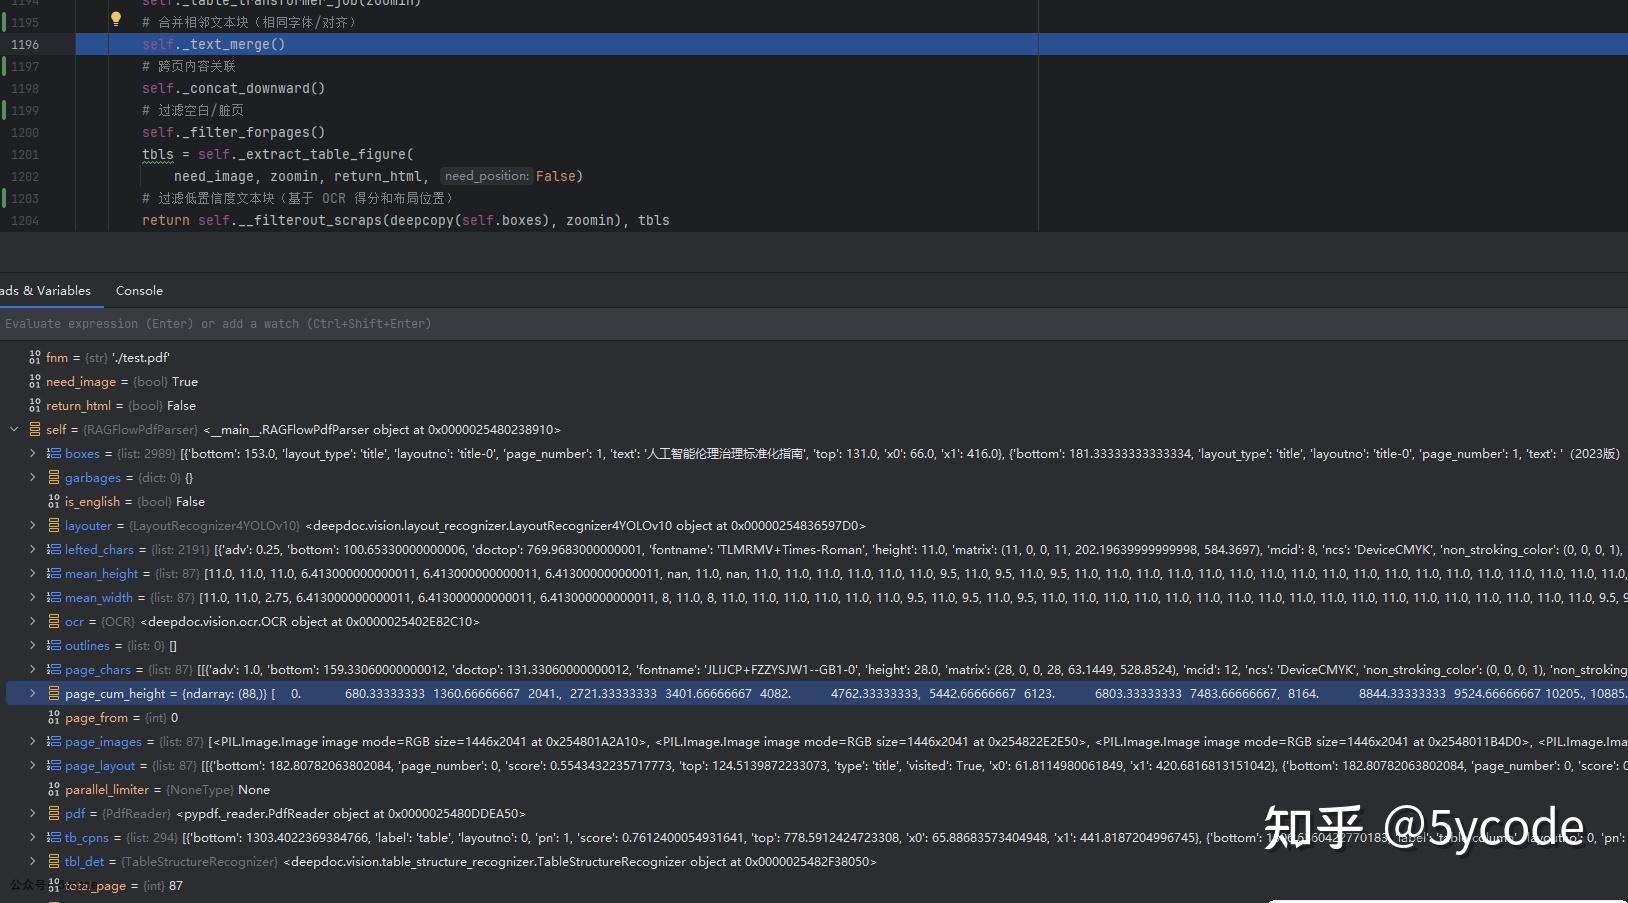Click the mean_height variable name link
The image size is (1628, 903).
click(x=101, y=574)
